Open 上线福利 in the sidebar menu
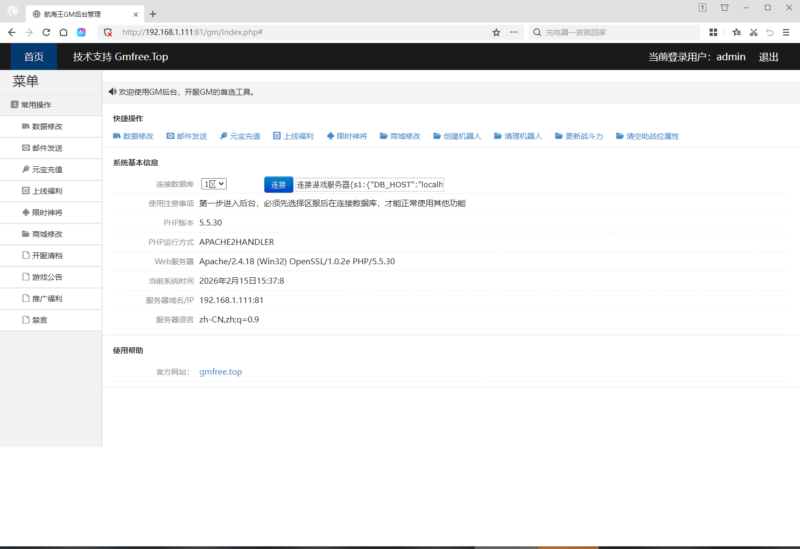Screen dimensions: 800x549 (x=51, y=191)
